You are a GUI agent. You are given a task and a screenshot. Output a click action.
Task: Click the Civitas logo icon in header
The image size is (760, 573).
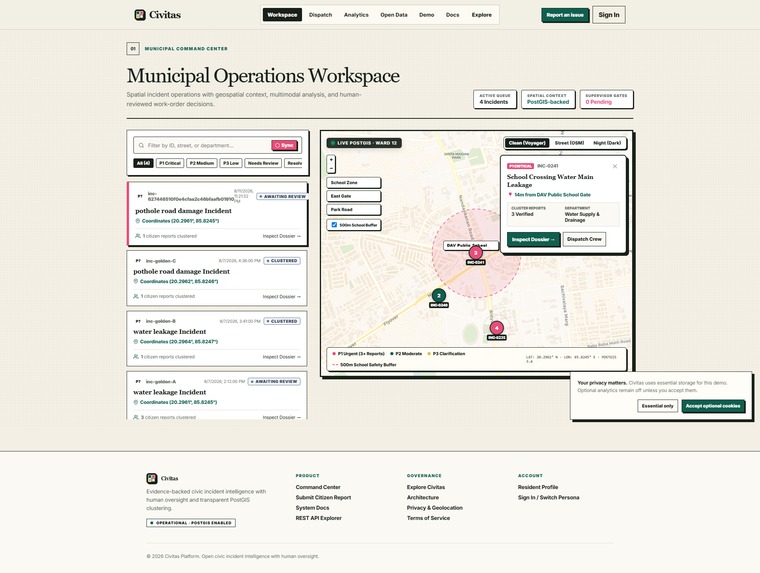point(140,15)
